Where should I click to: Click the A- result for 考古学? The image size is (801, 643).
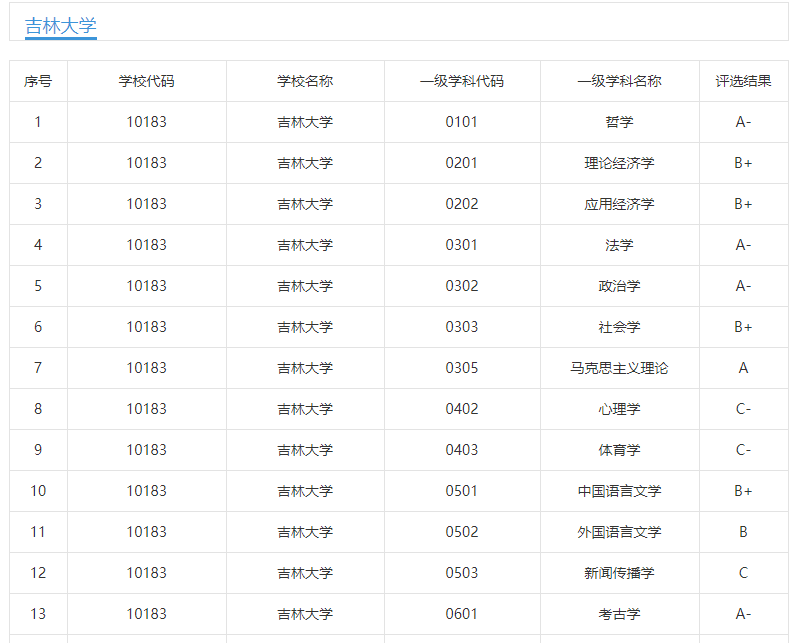[x=743, y=614]
